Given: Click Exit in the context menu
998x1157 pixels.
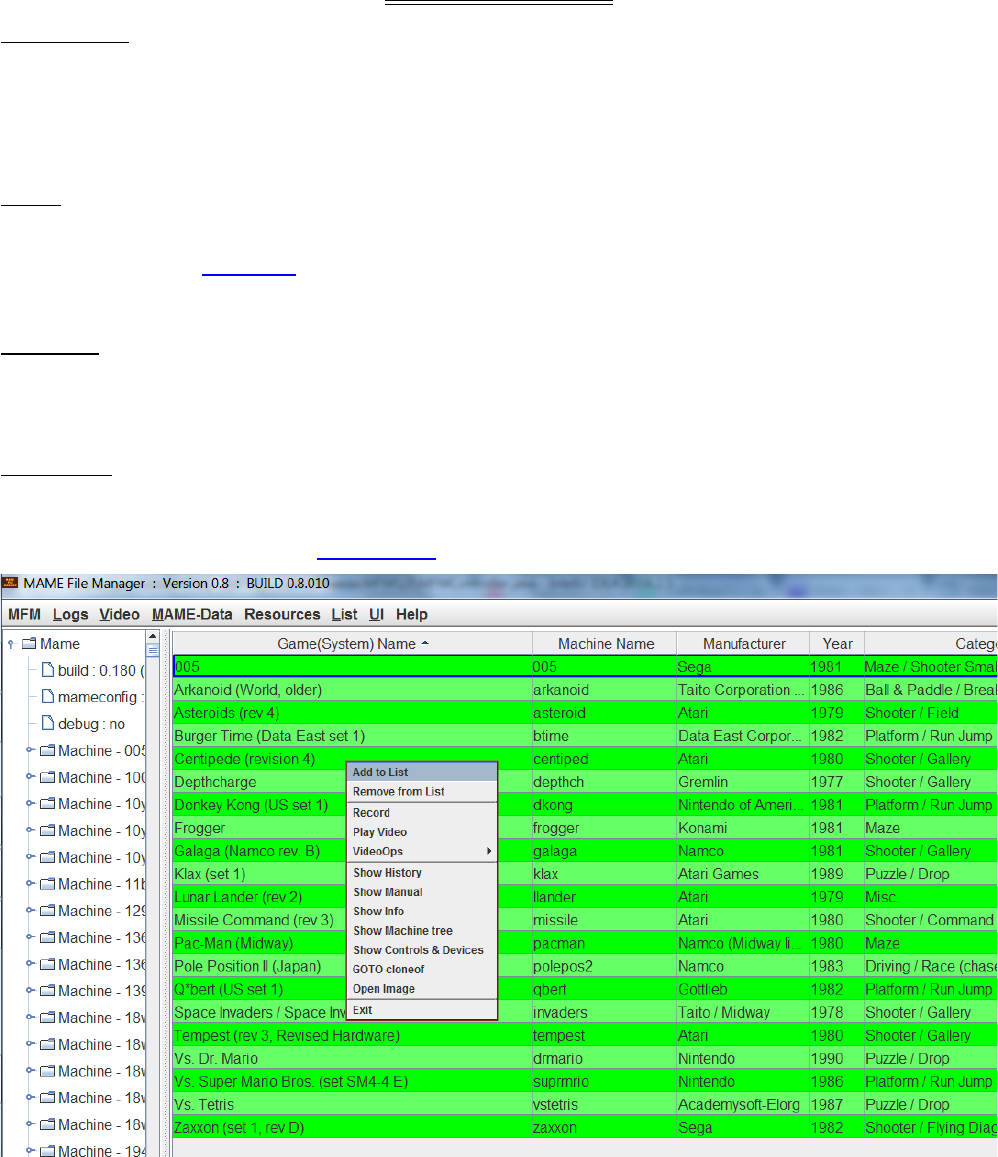Looking at the screenshot, I should 422,1010.
